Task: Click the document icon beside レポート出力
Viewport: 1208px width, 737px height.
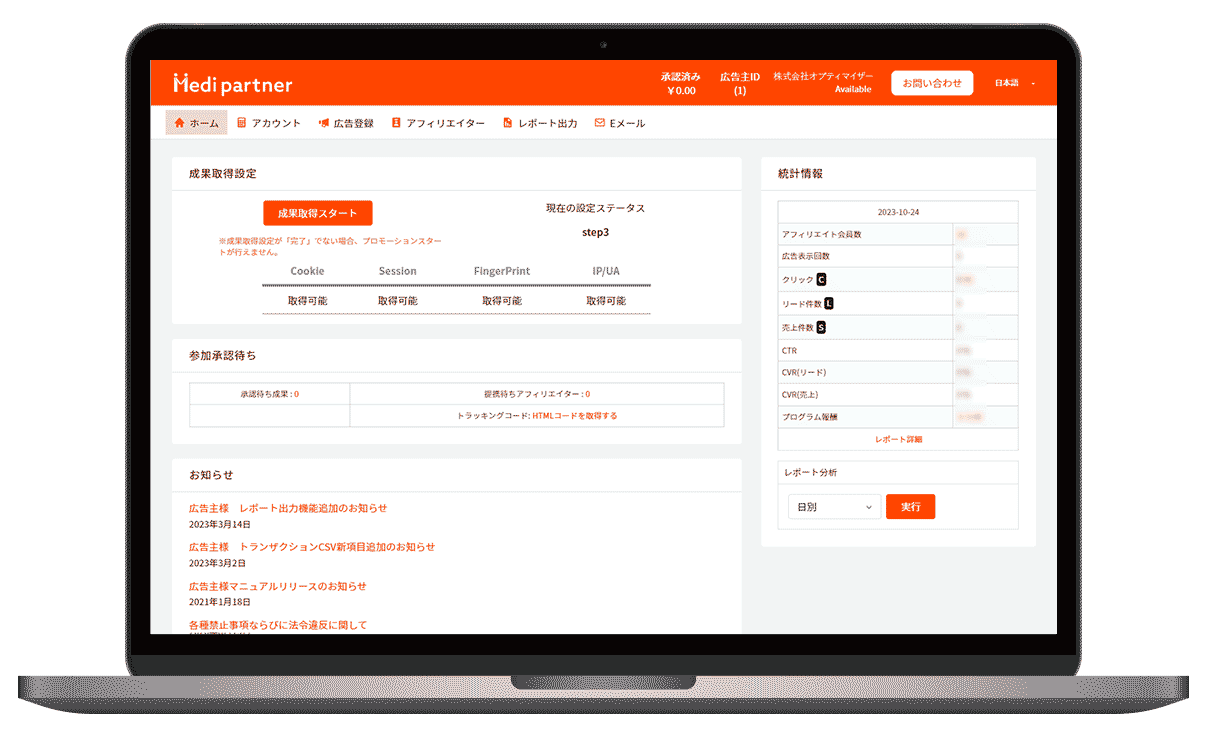Action: [508, 123]
